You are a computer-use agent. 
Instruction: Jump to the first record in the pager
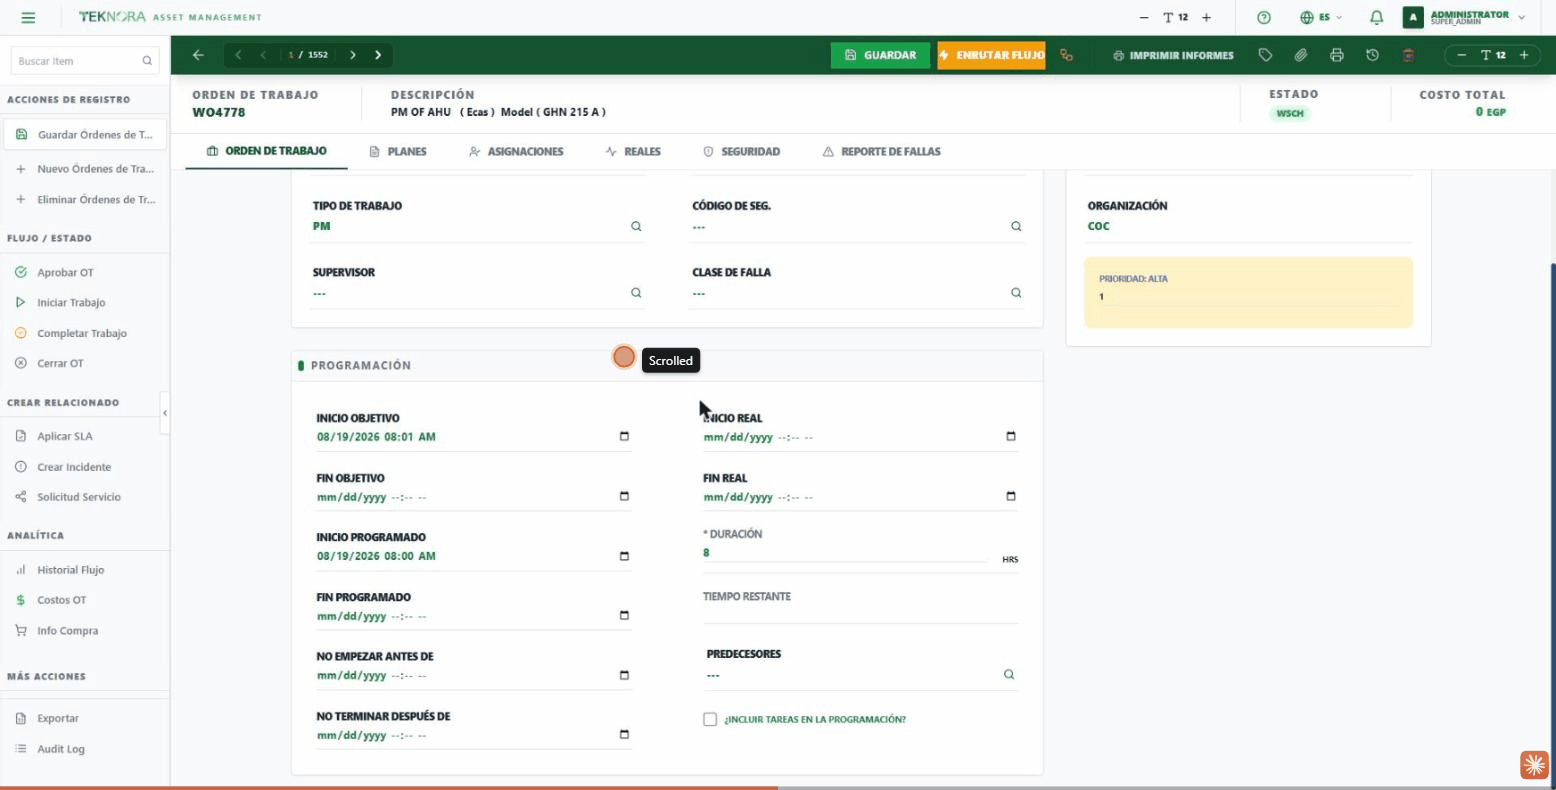pos(238,55)
